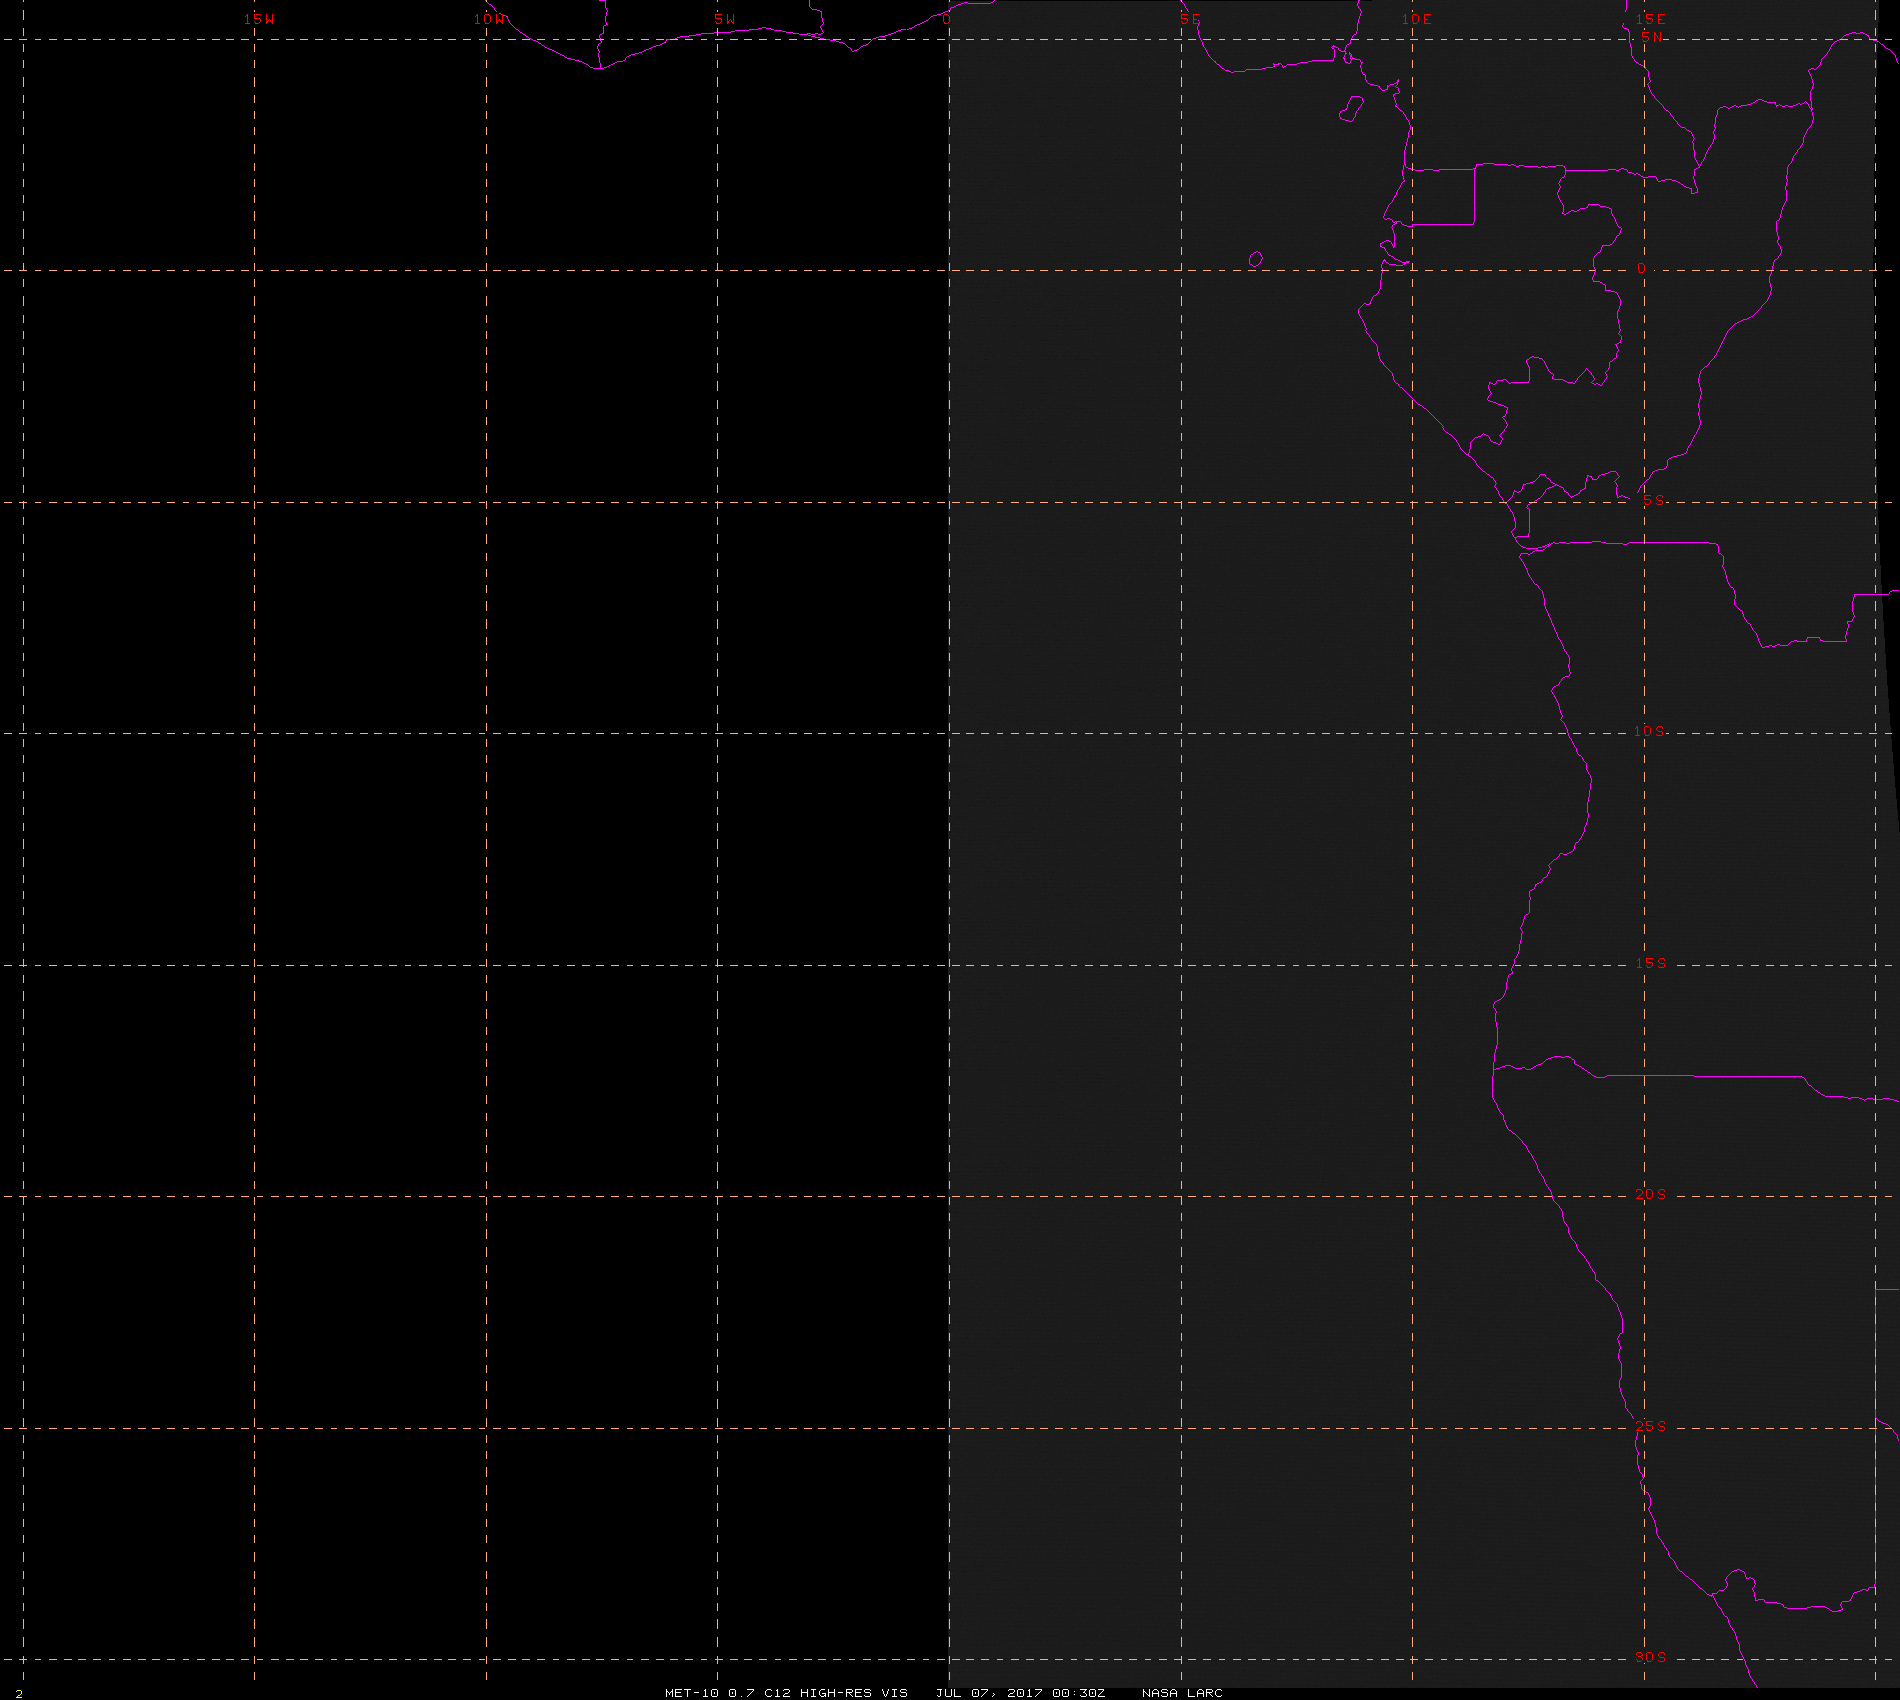
Task: Click the Bioko island outline near 4N
Action: (x=1351, y=109)
